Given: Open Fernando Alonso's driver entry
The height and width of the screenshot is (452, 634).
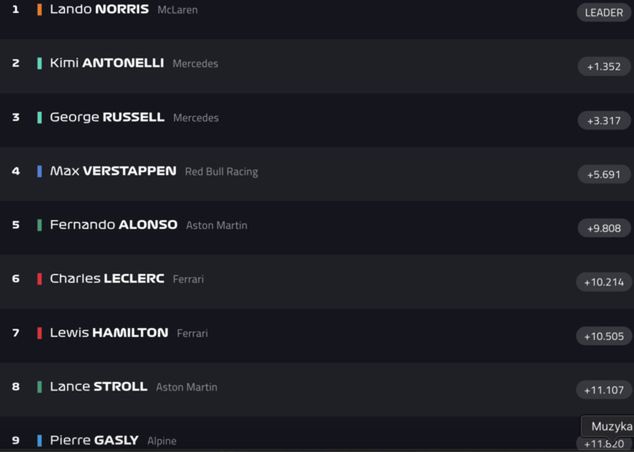Looking at the screenshot, I should [x=114, y=225].
